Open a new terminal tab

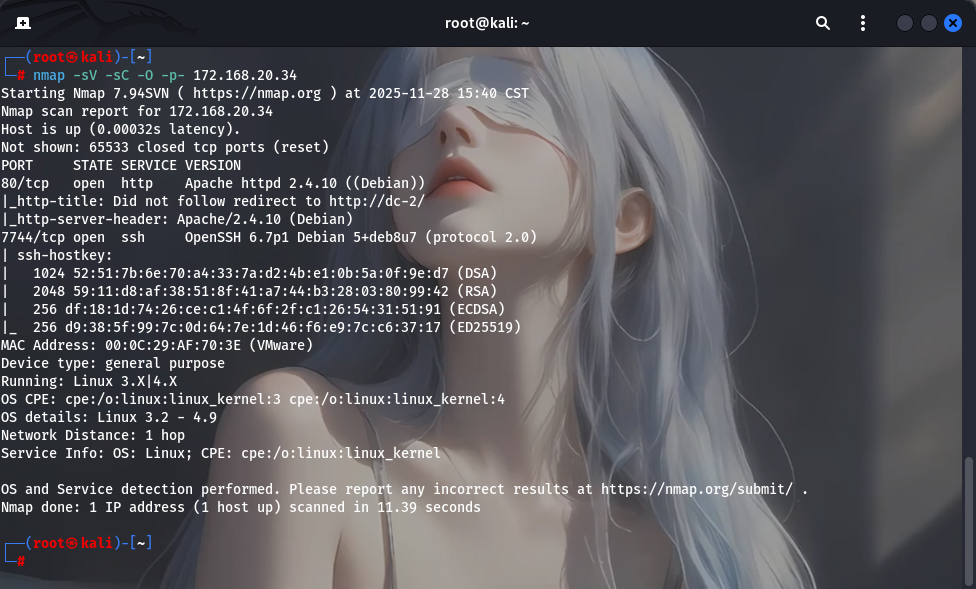click(x=23, y=23)
